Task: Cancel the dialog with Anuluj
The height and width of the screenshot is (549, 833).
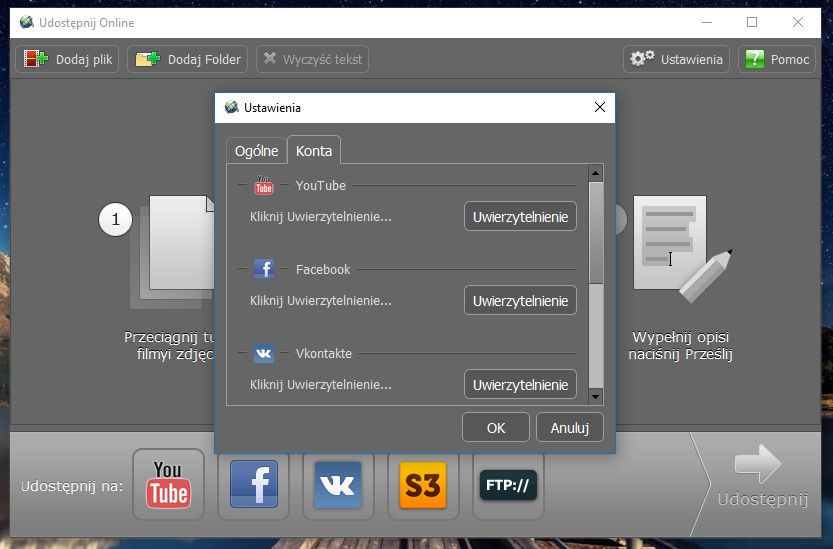Action: pyautogui.click(x=570, y=427)
